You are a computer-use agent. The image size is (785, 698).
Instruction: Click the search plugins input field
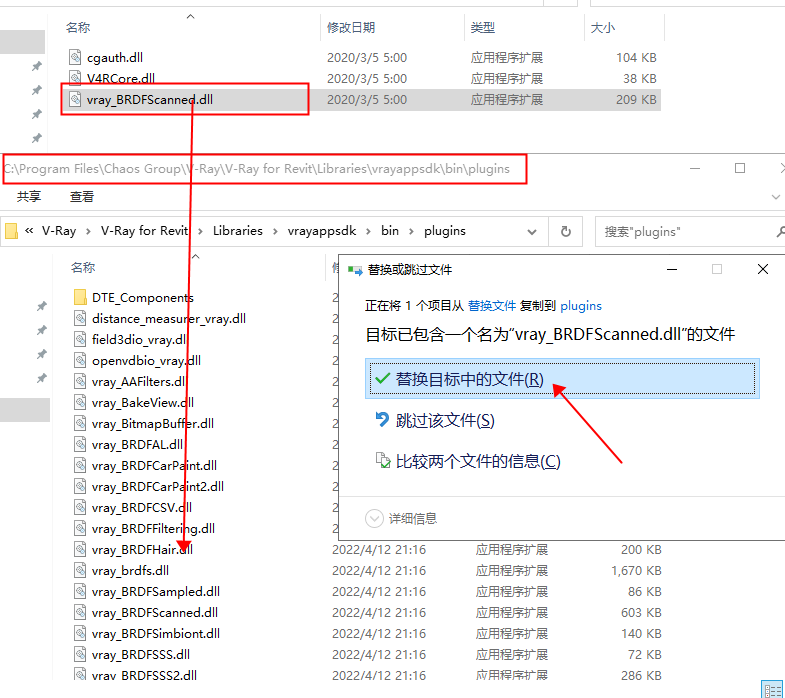click(x=680, y=231)
